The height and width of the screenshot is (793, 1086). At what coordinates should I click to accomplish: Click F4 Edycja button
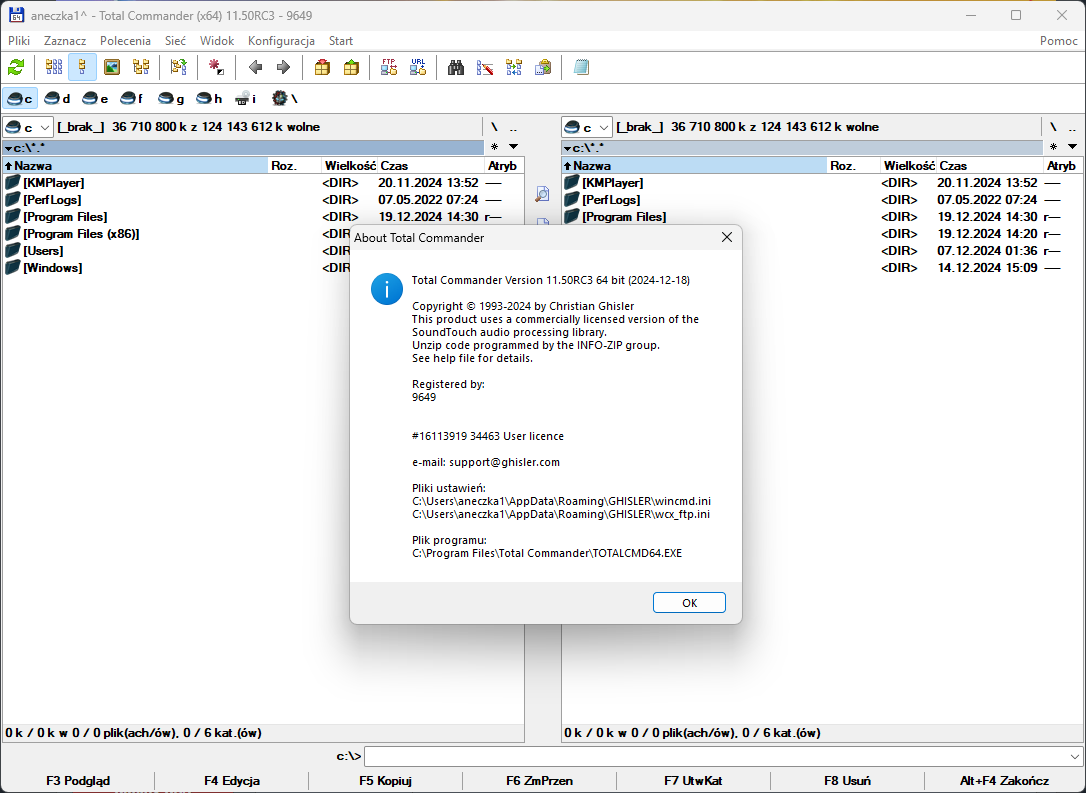pyautogui.click(x=232, y=781)
